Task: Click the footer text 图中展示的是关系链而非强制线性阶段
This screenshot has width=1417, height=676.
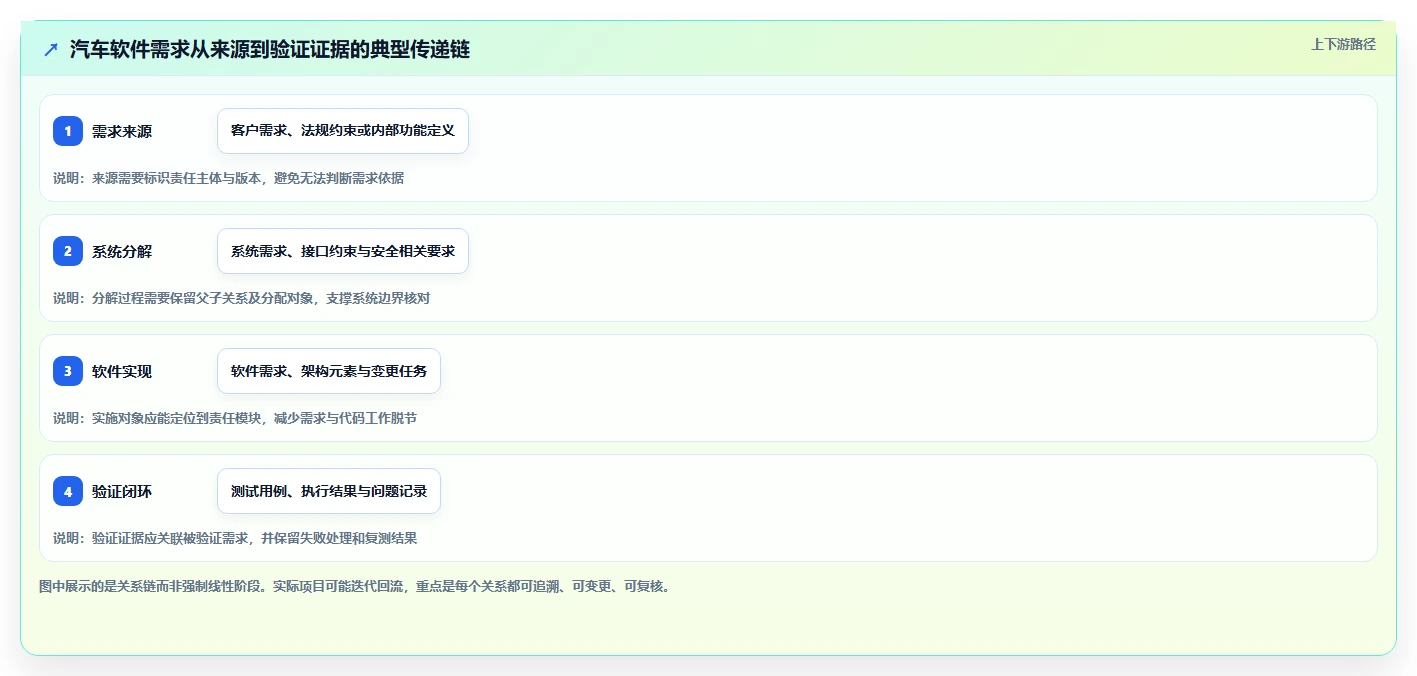Action: [152, 586]
